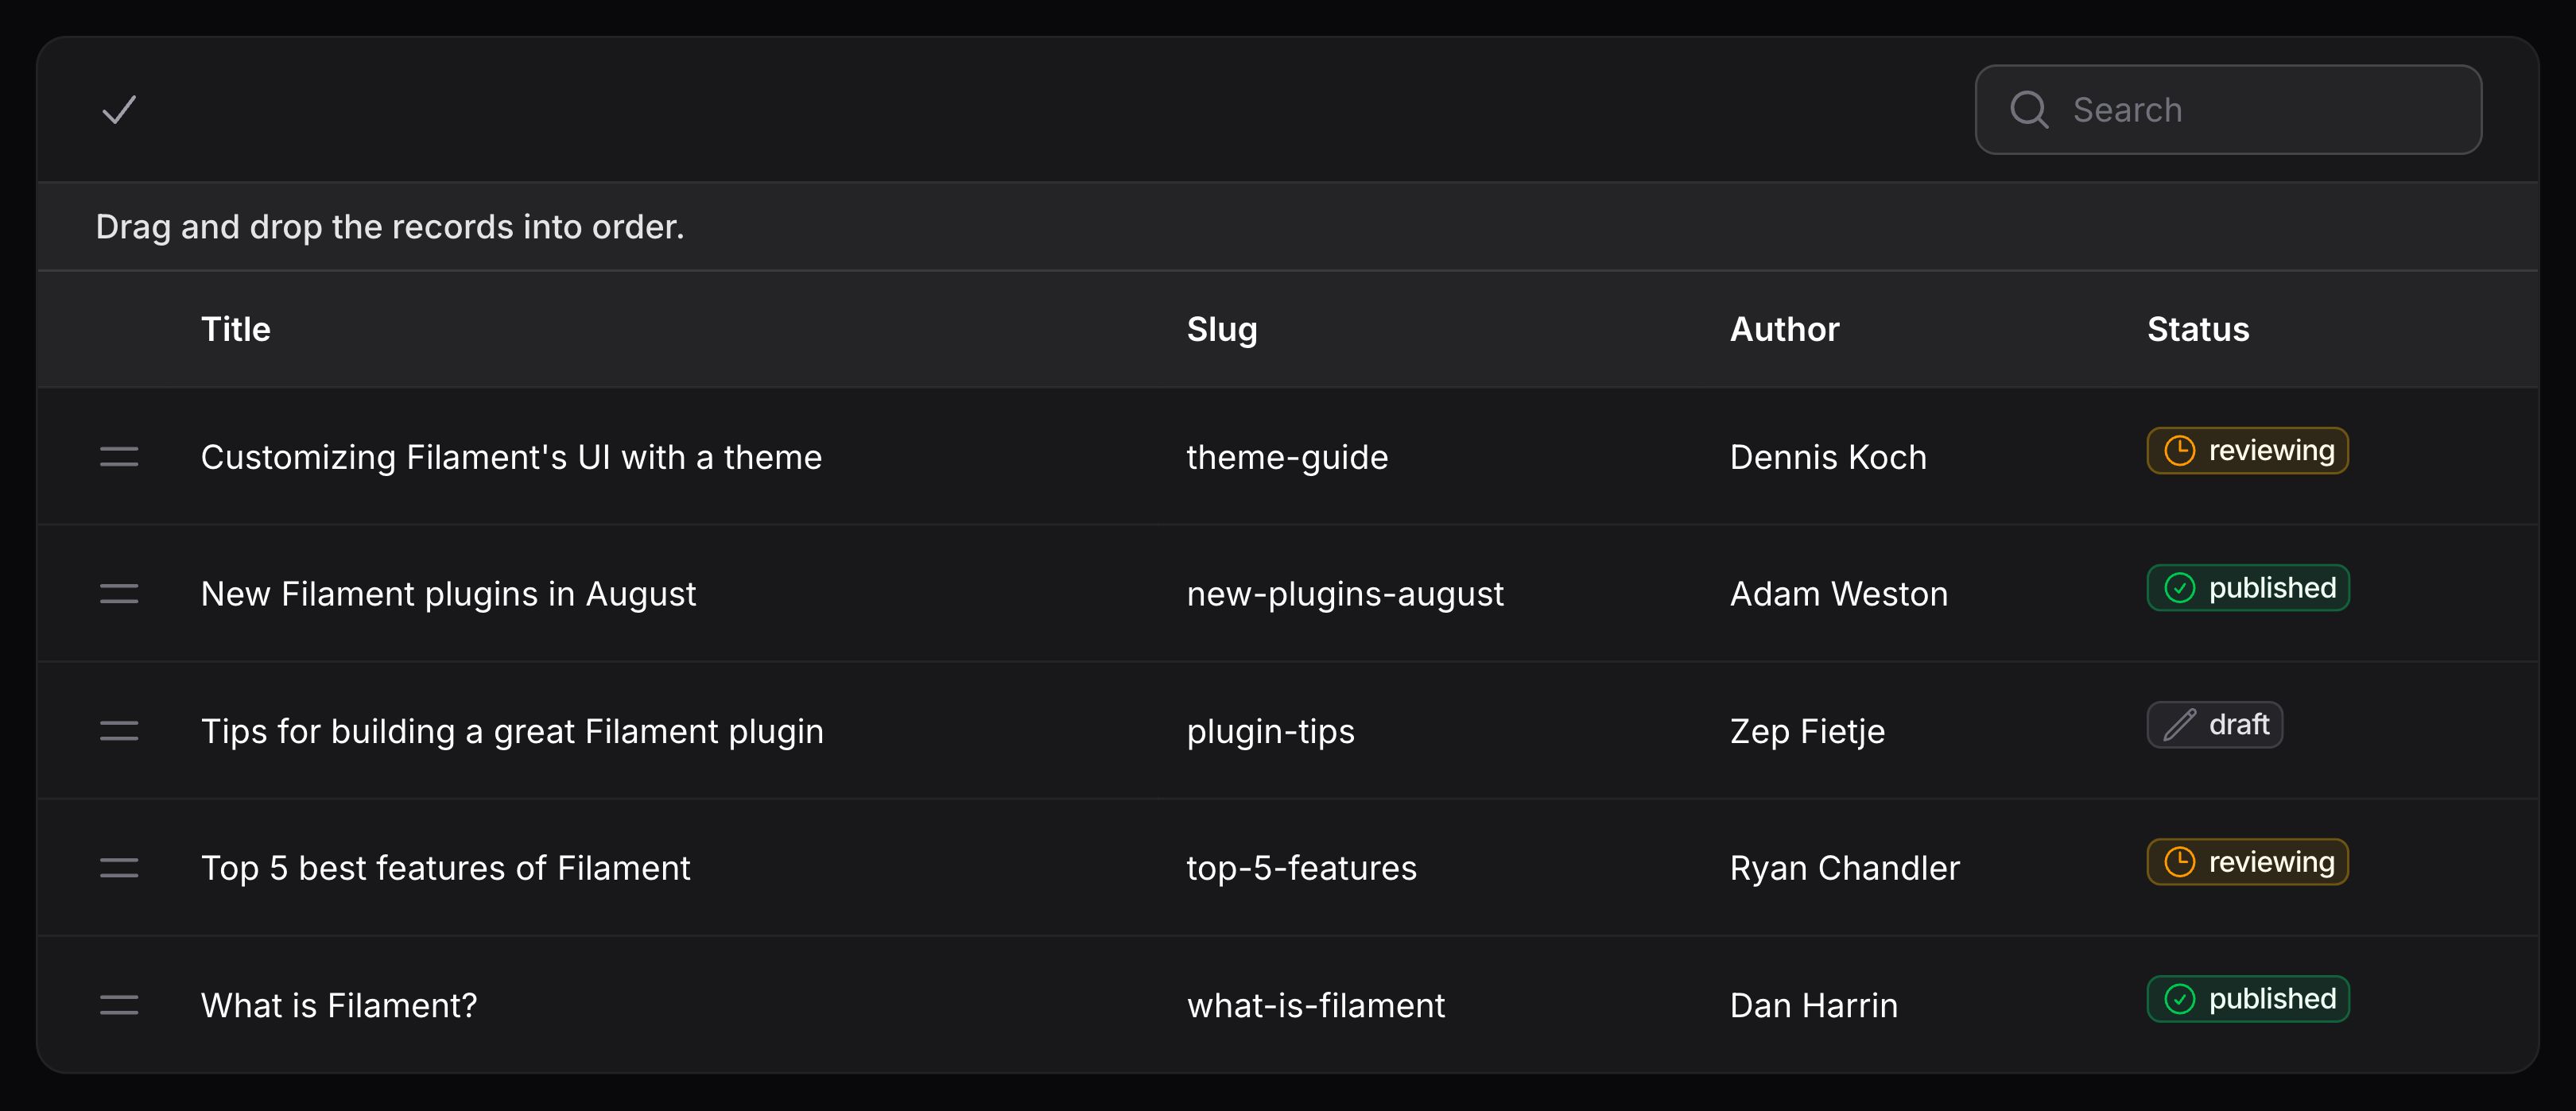This screenshot has height=1111, width=2576.
Task: Click the author name Zep Fietje
Action: 1807,731
